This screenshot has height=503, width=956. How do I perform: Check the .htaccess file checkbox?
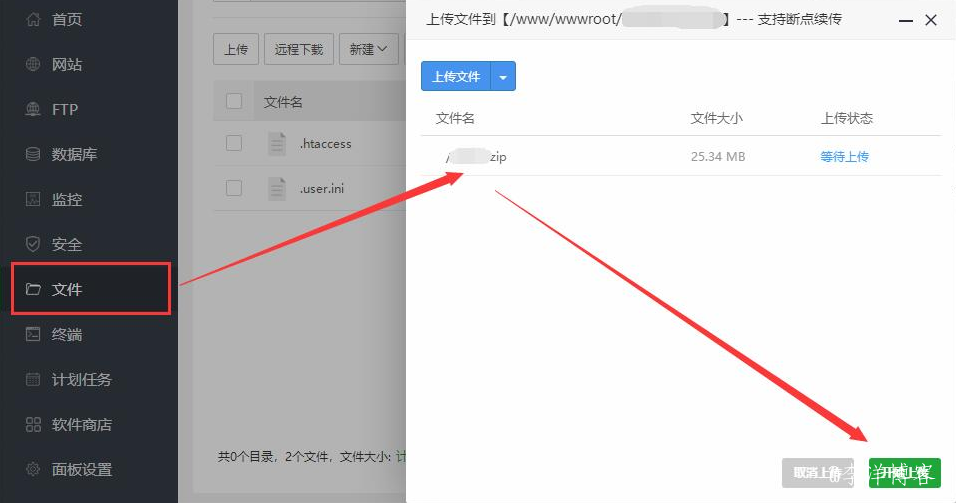pos(234,143)
